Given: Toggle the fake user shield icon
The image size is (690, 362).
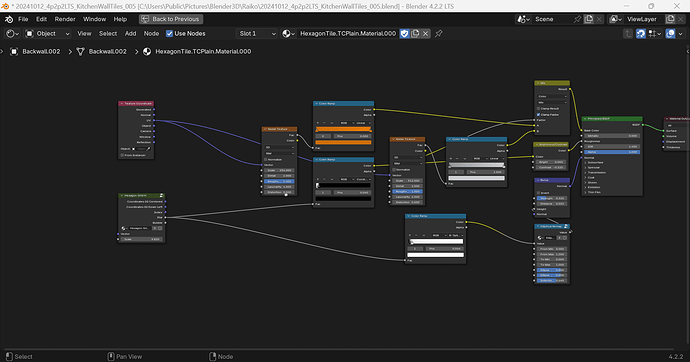Looking at the screenshot, I should tap(404, 33).
